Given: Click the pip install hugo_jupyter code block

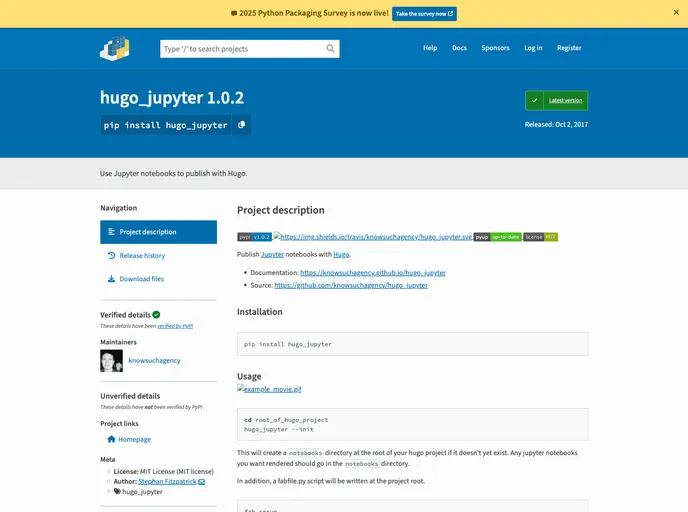Looking at the screenshot, I should (412, 344).
